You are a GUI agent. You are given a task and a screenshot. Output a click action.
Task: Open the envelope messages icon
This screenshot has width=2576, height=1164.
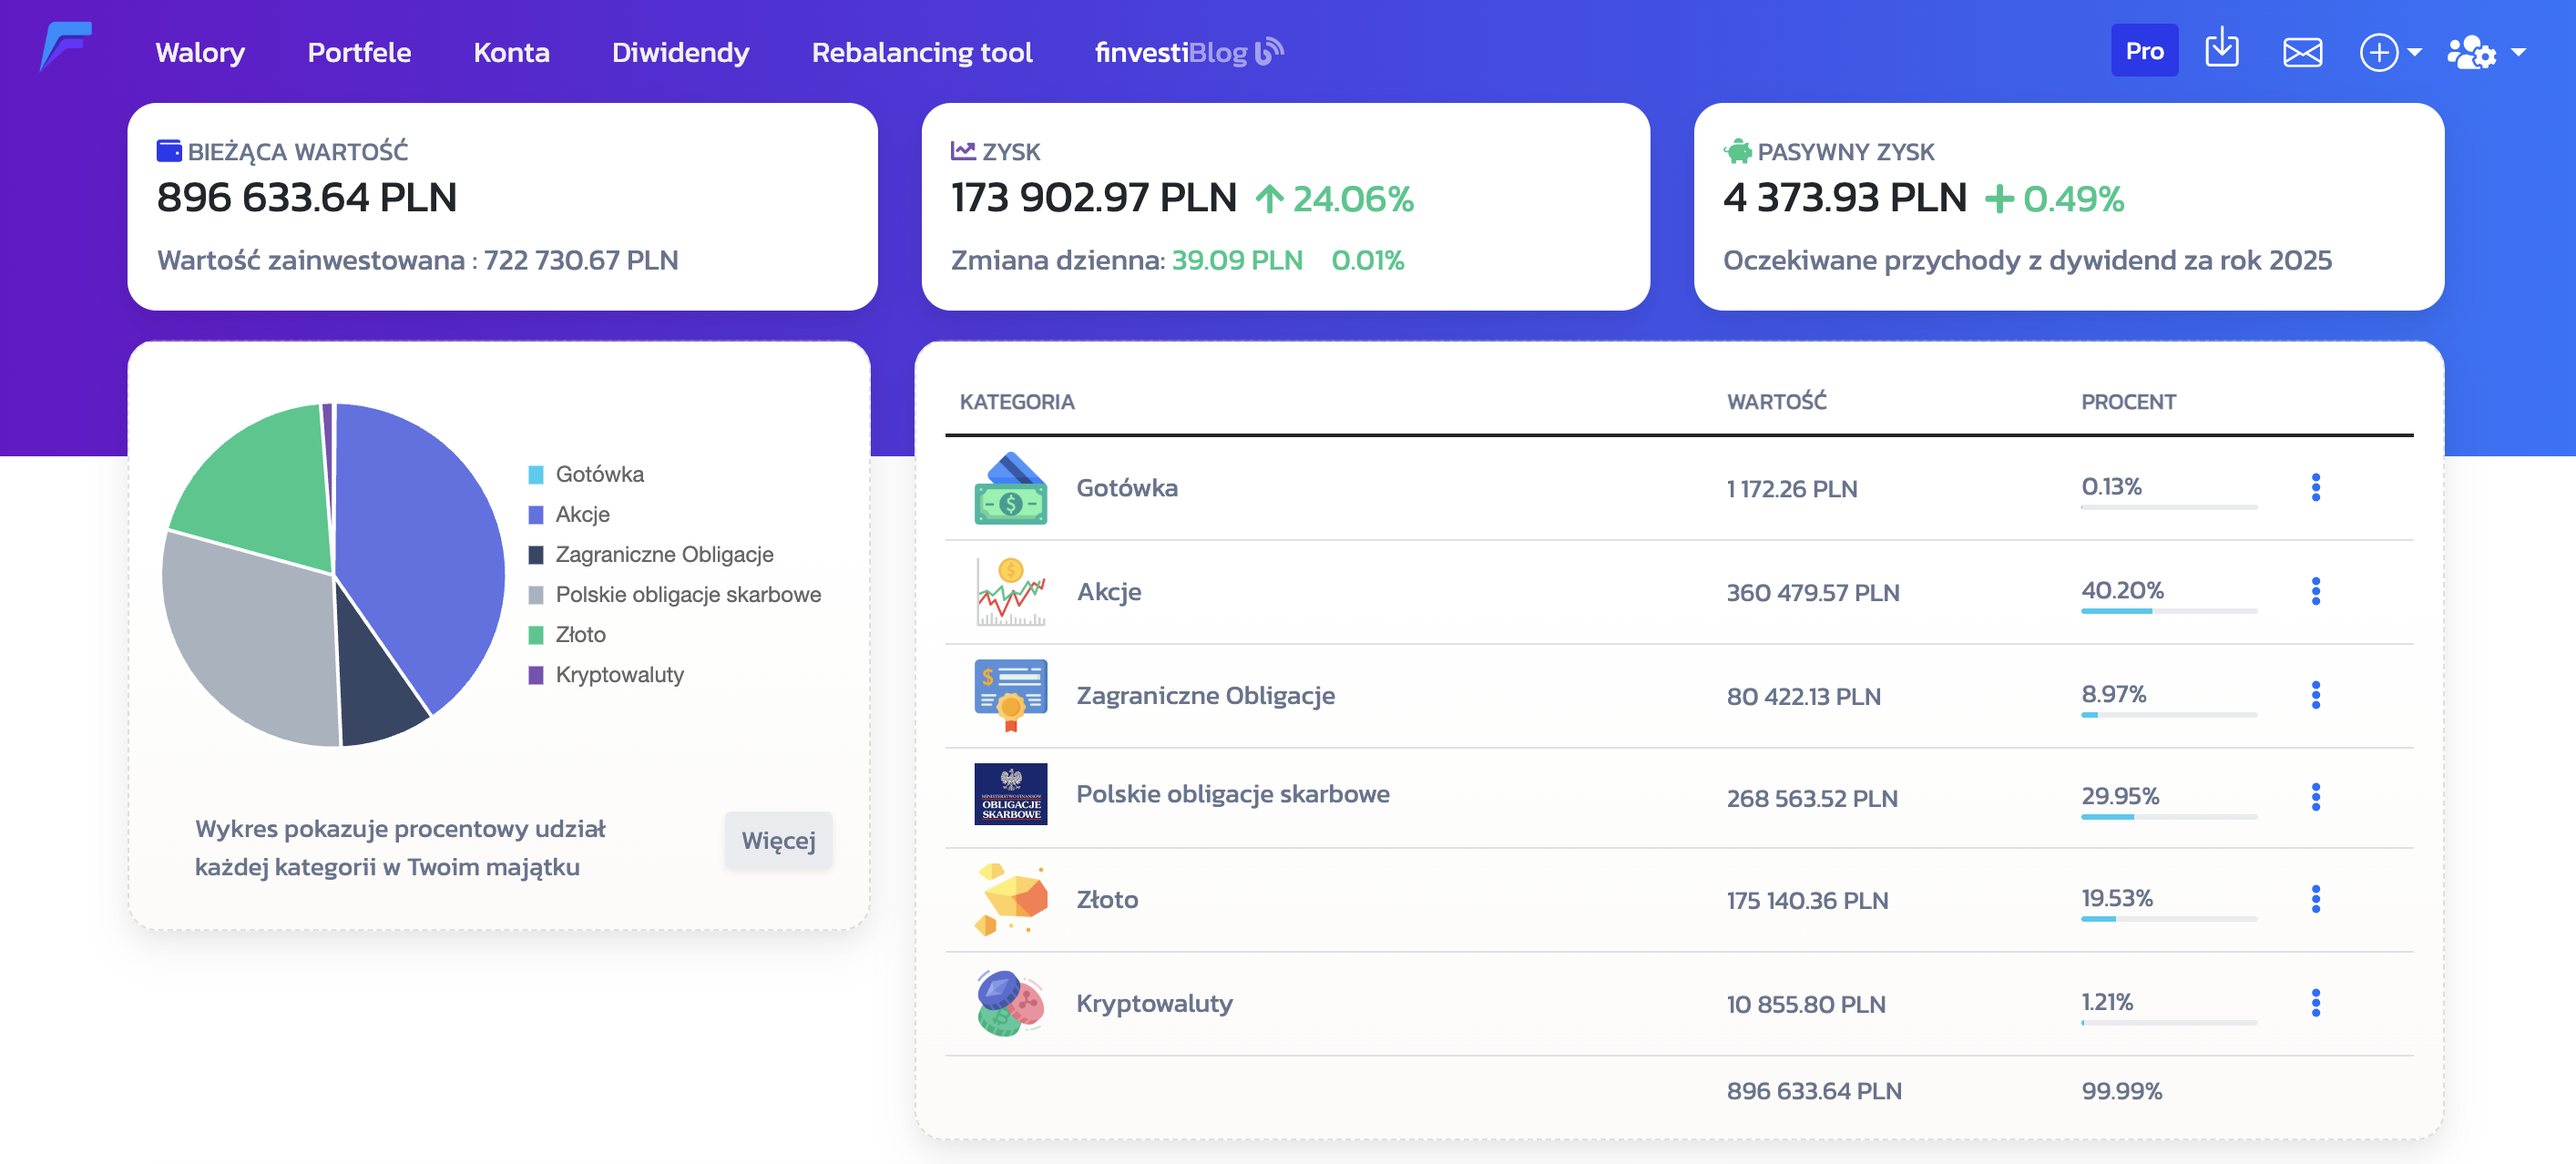point(2301,52)
